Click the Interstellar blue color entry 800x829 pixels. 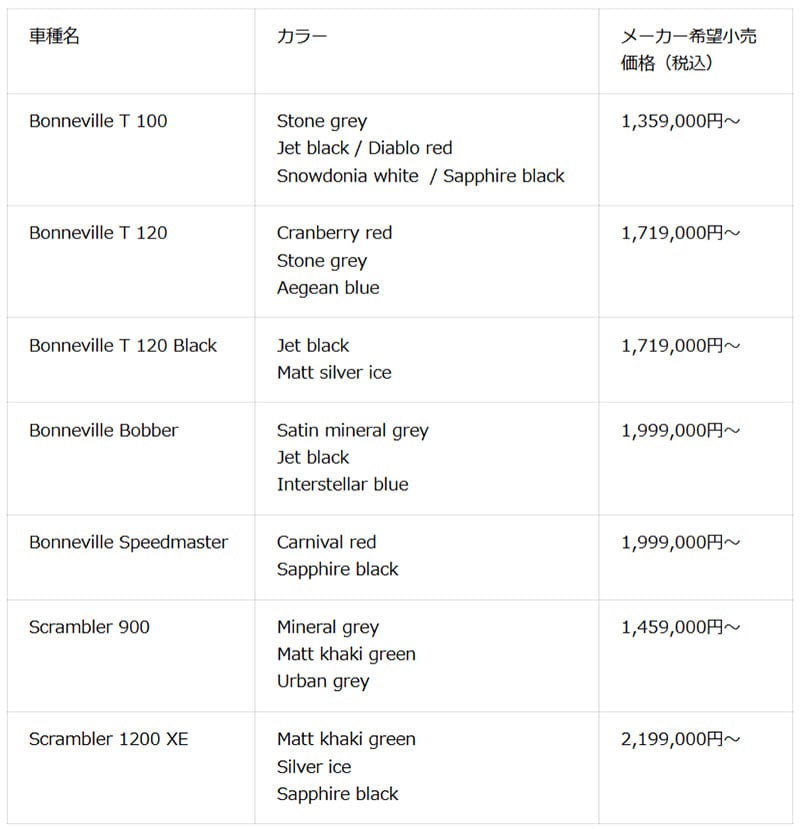tap(342, 484)
